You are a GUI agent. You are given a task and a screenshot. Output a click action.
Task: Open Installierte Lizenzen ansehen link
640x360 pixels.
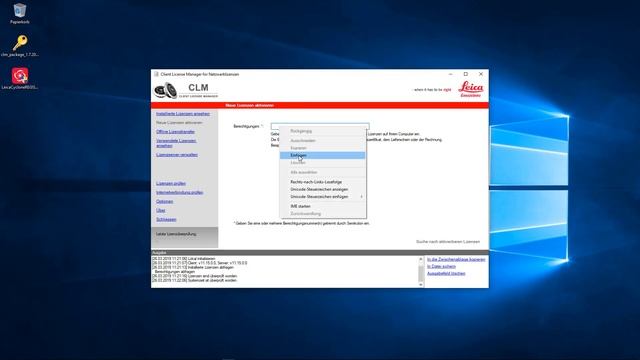183,114
